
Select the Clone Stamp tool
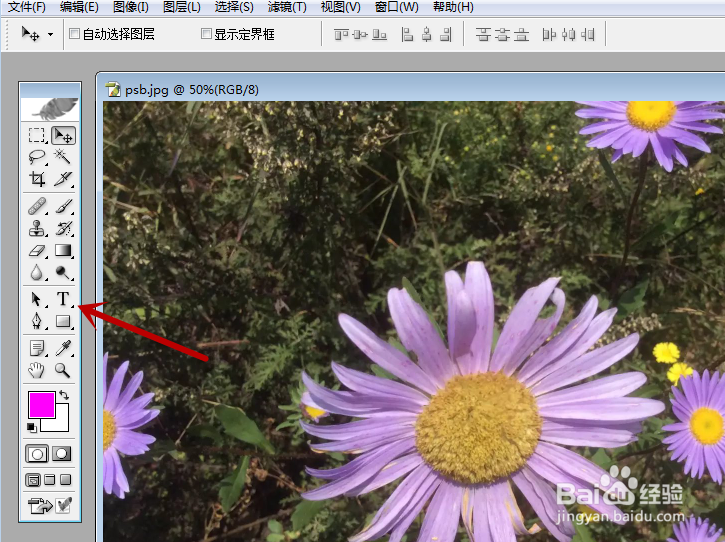tap(37, 228)
